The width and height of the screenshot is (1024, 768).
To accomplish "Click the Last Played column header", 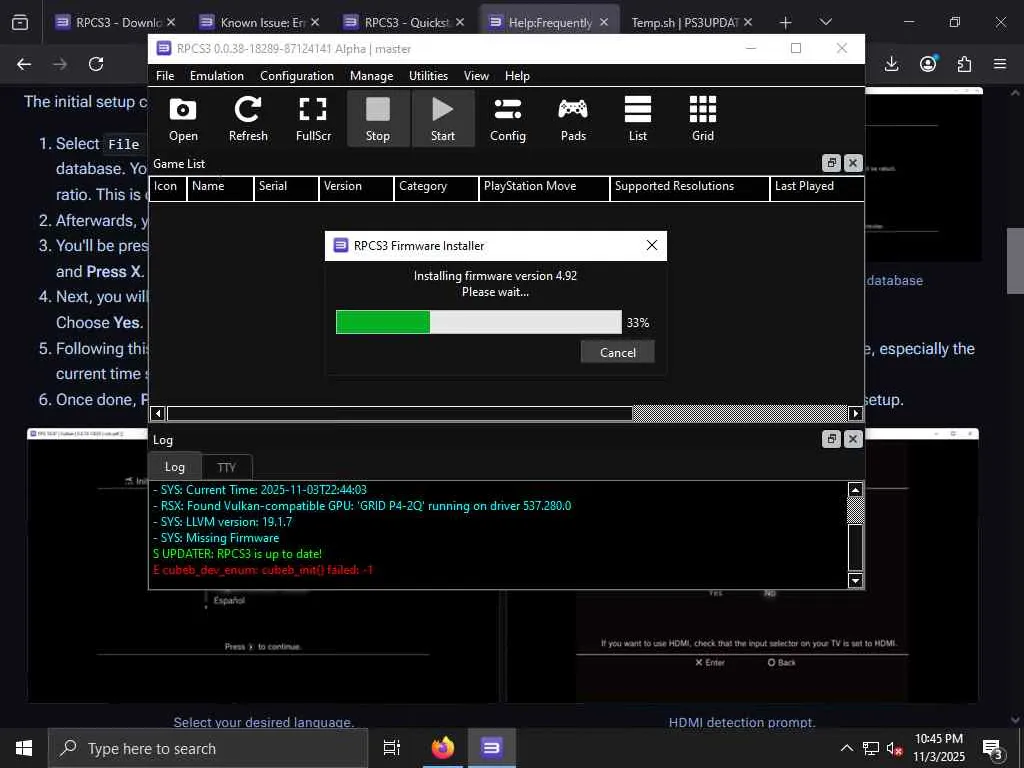I will (x=817, y=186).
